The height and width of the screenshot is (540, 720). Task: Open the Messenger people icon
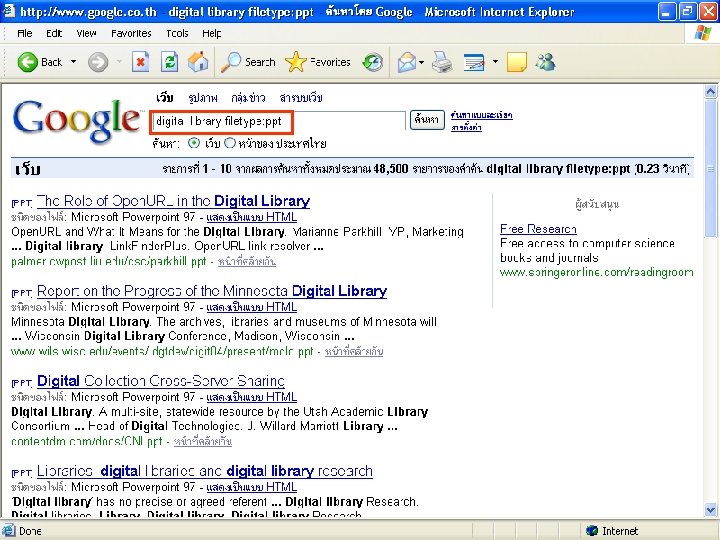[546, 62]
